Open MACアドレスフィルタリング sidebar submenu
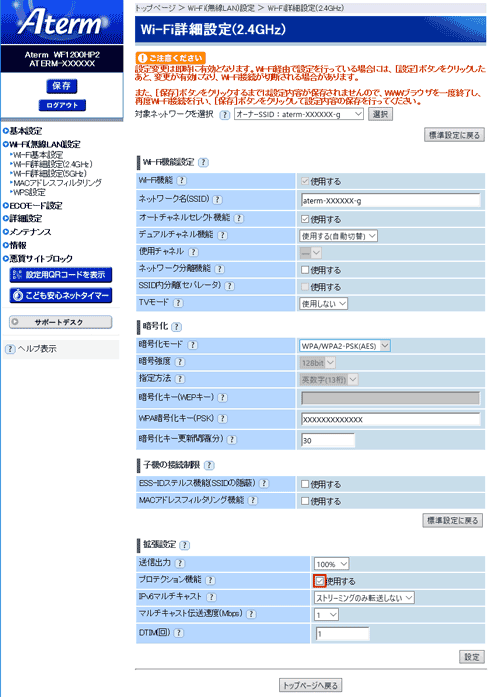The height and width of the screenshot is (697, 500). [x=57, y=183]
